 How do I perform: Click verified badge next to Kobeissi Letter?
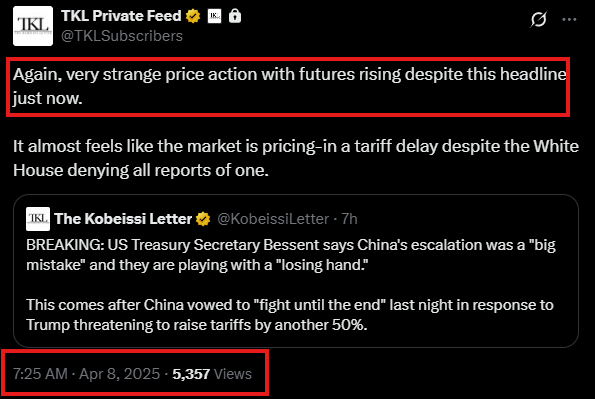tap(203, 219)
